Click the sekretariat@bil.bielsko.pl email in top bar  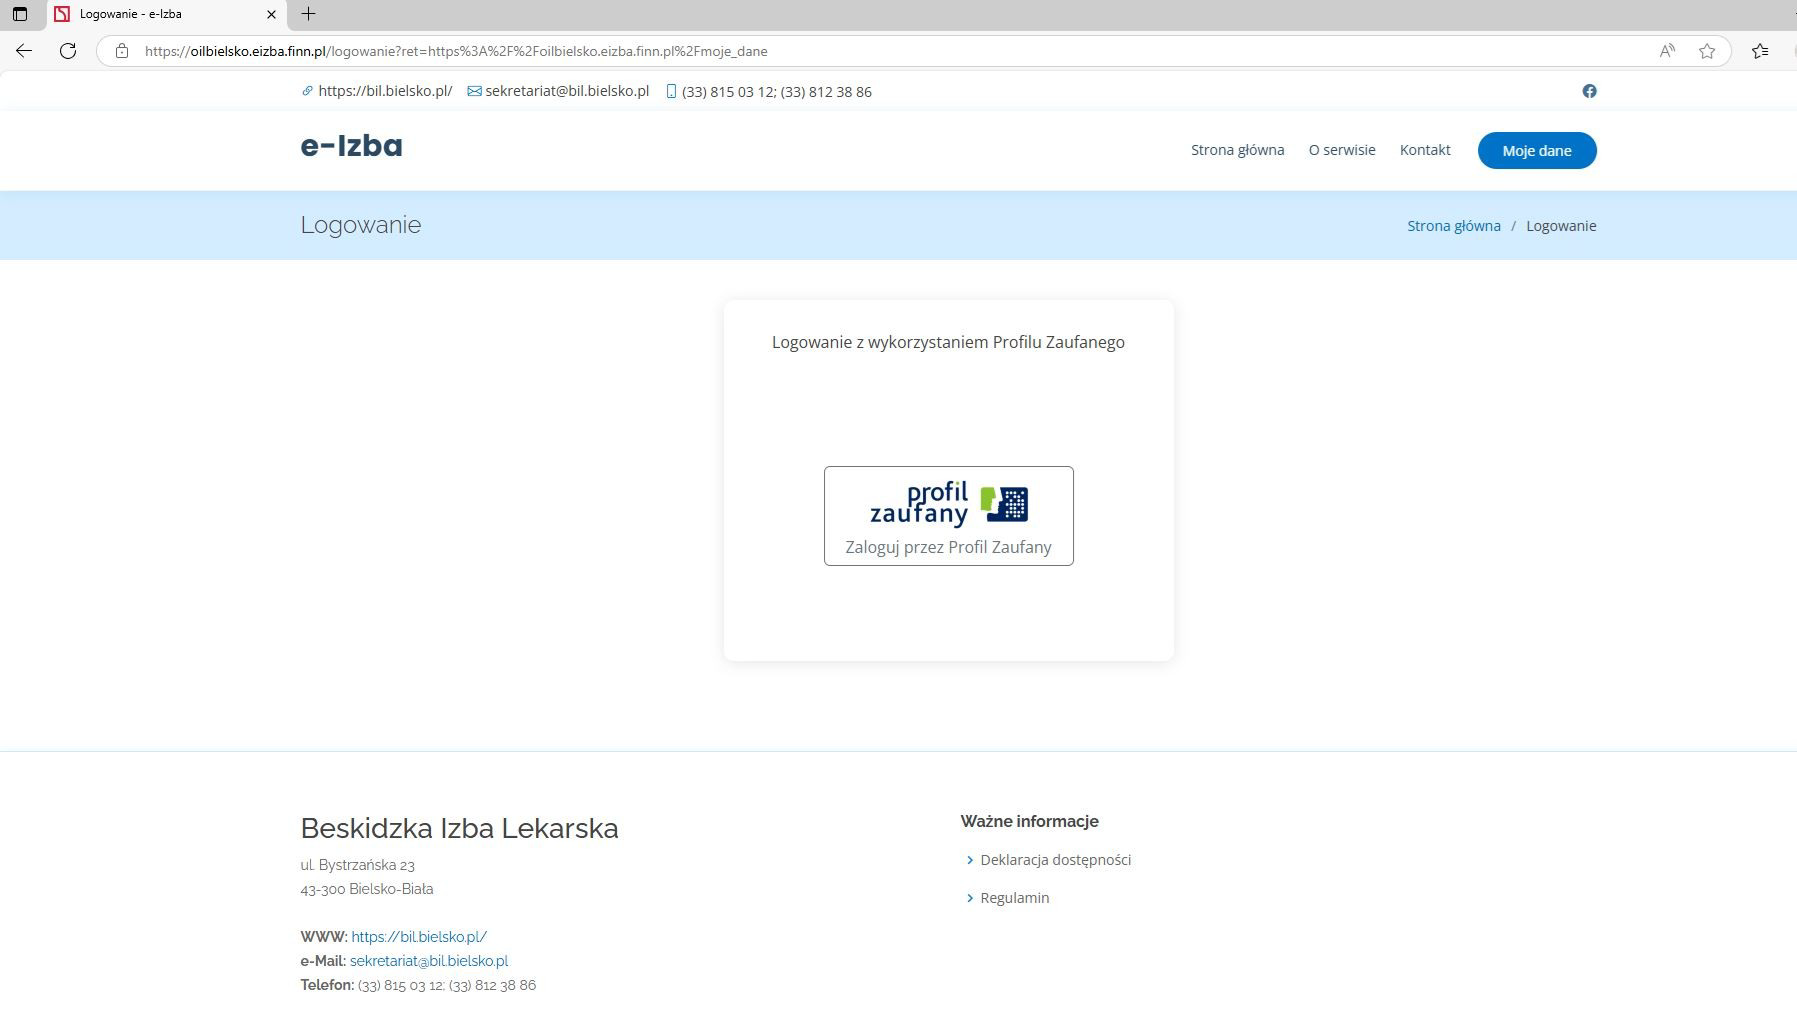567,91
